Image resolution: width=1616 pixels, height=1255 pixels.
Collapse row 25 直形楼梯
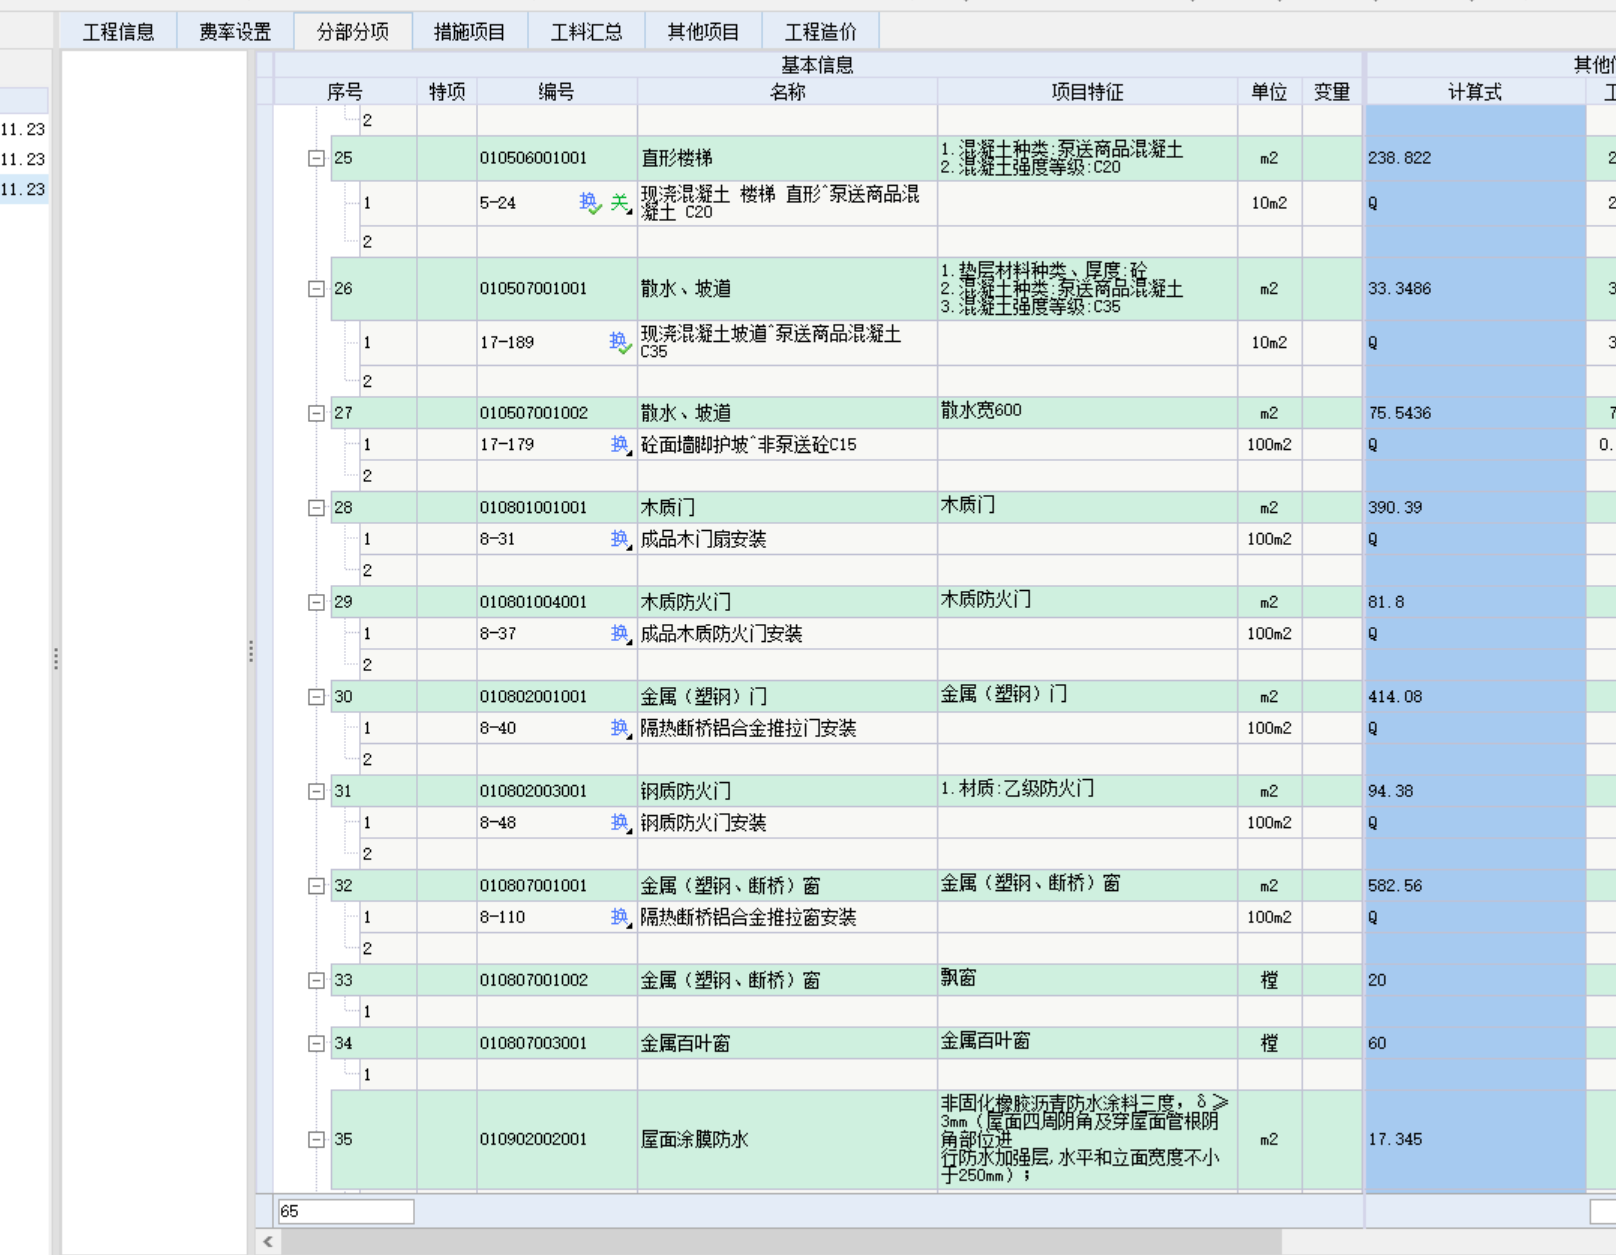315,157
